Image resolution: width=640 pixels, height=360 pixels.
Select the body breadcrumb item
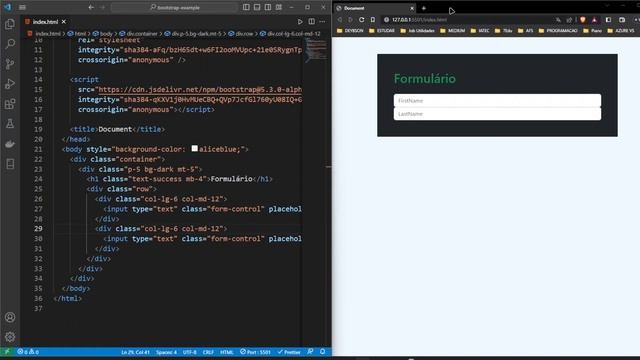(x=102, y=34)
